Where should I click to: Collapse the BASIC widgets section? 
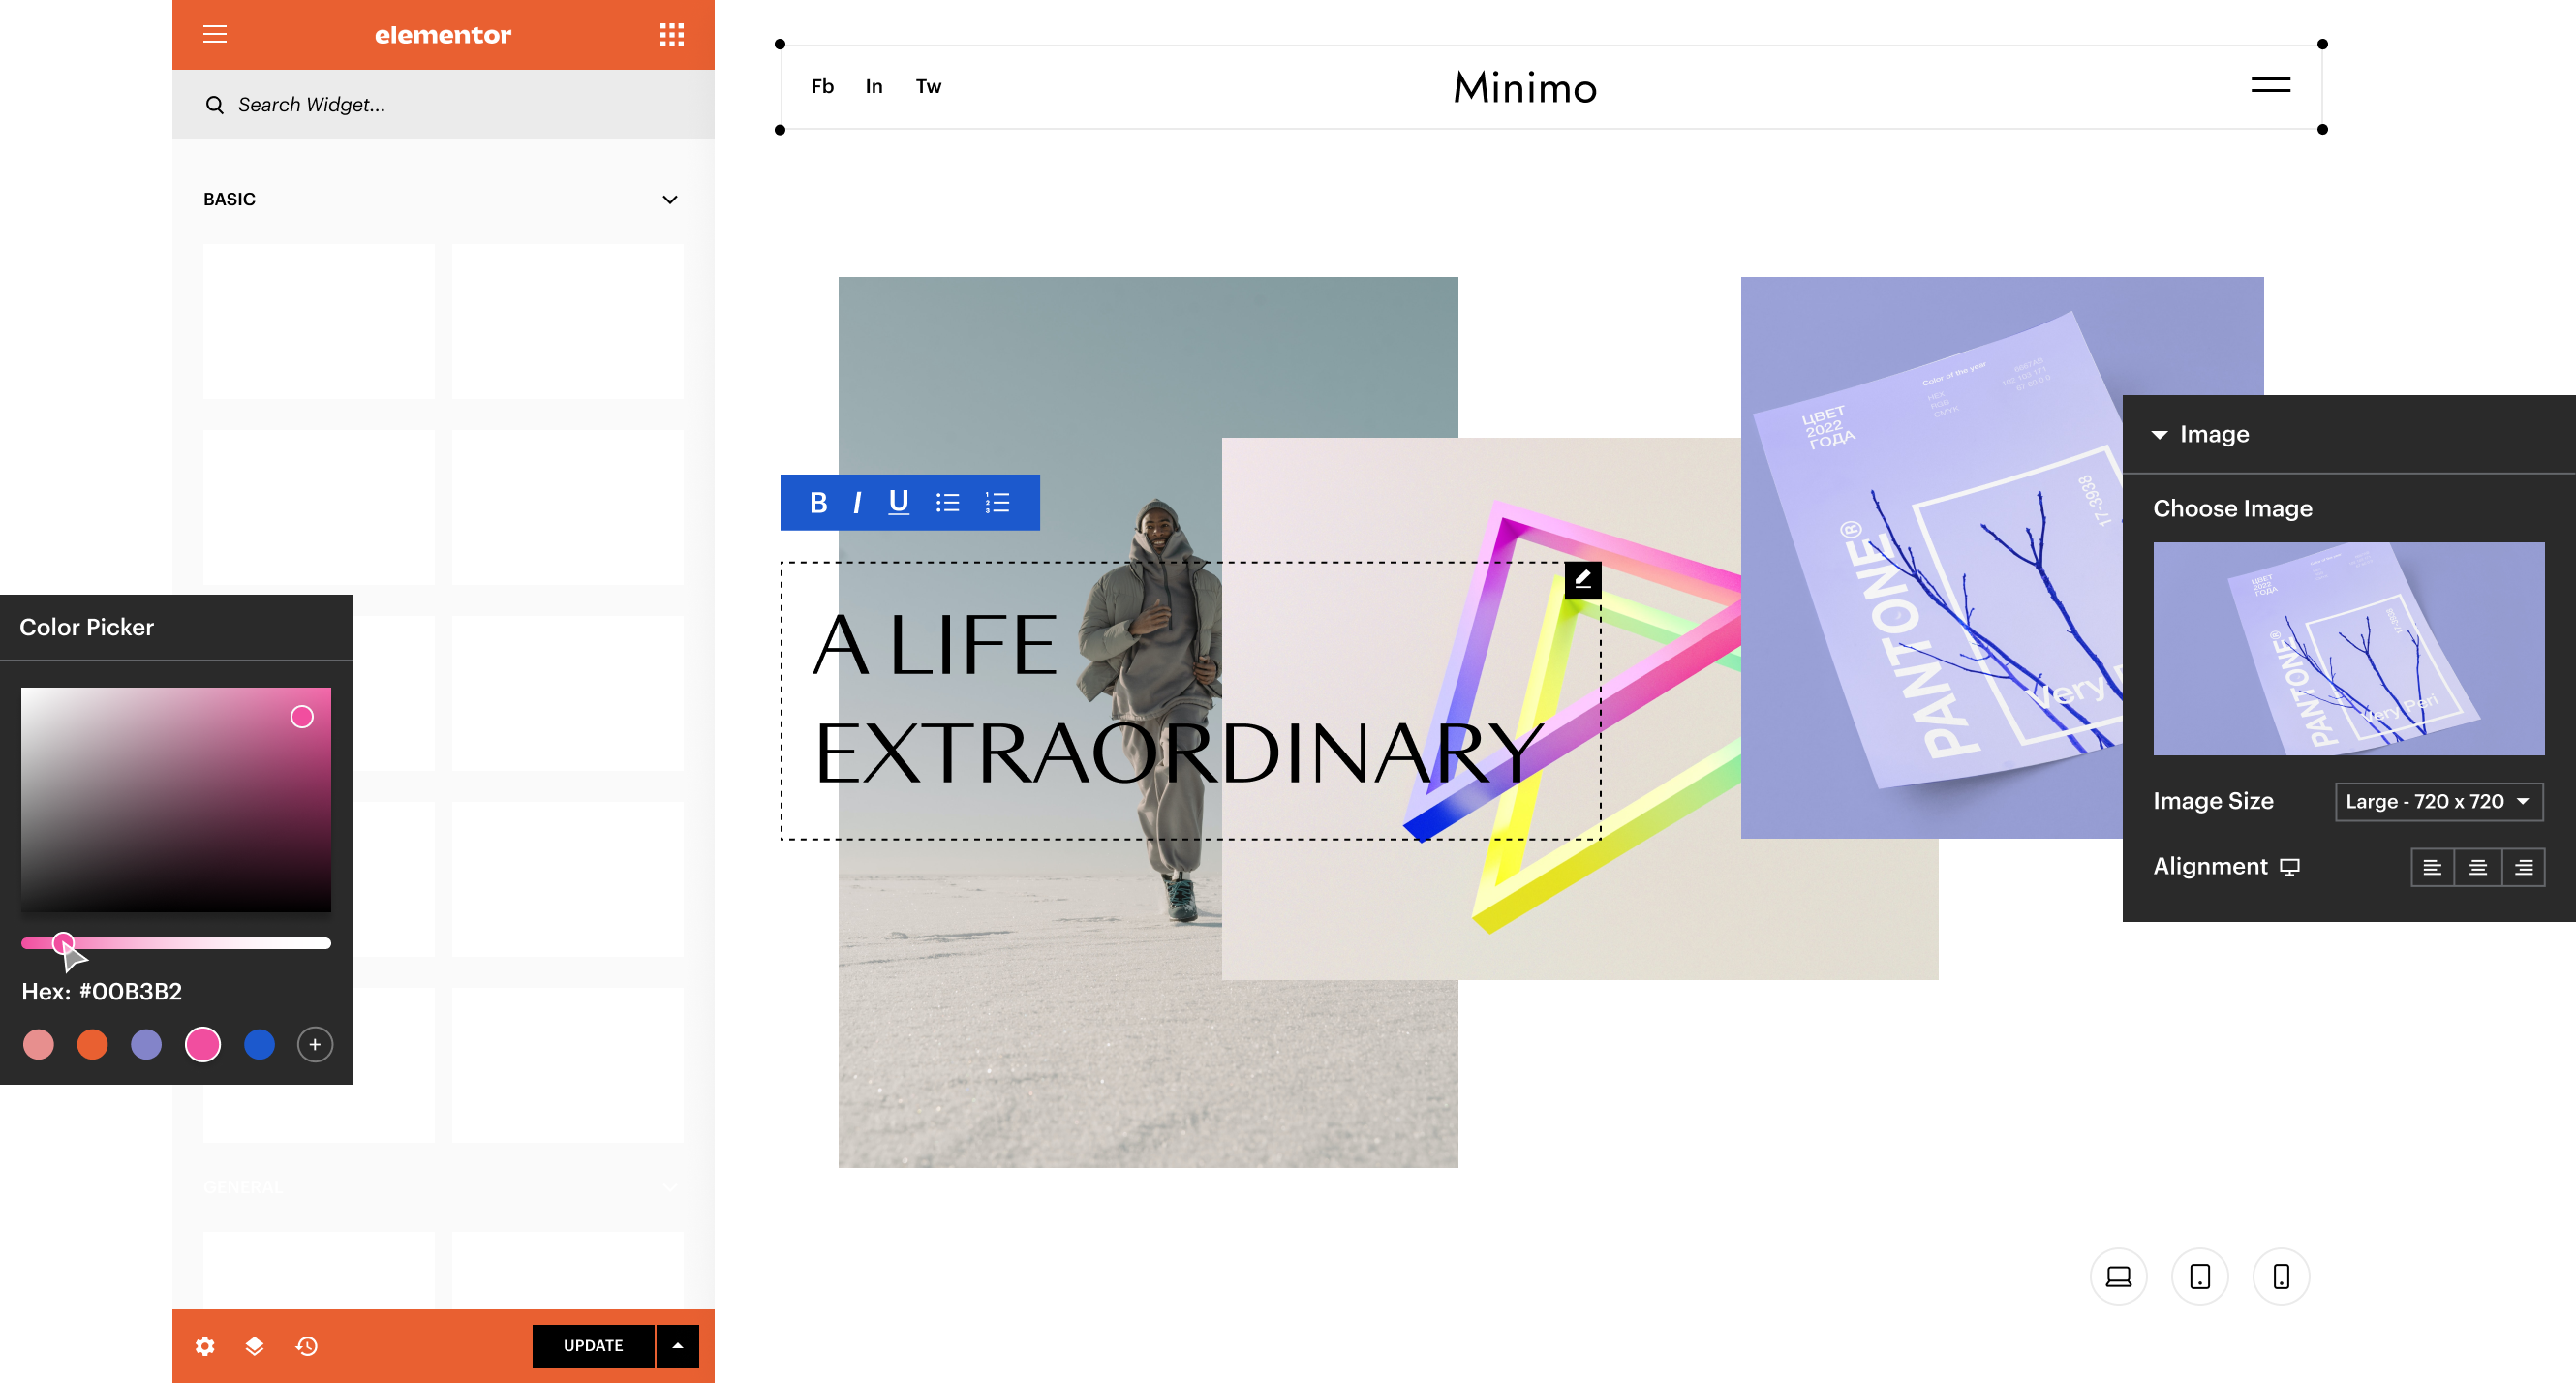point(670,199)
